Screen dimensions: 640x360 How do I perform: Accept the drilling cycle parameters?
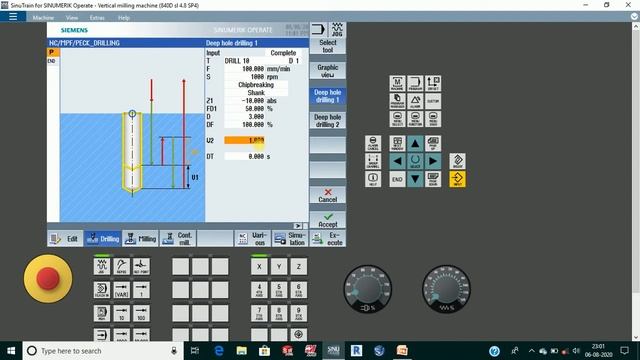[x=327, y=220]
